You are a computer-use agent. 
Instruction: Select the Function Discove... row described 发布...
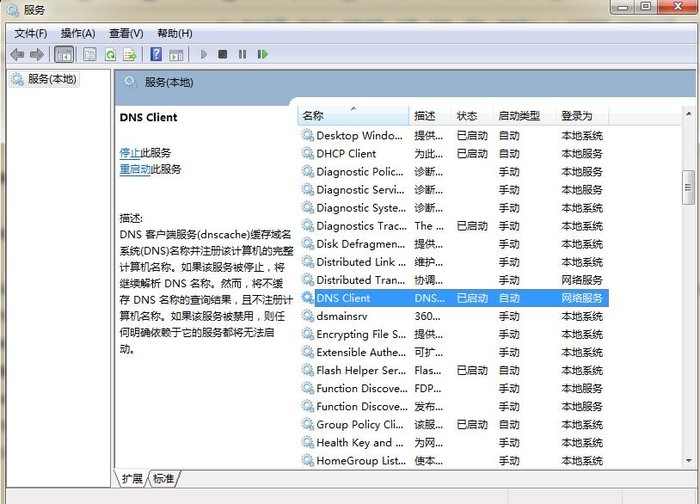[x=453, y=407]
